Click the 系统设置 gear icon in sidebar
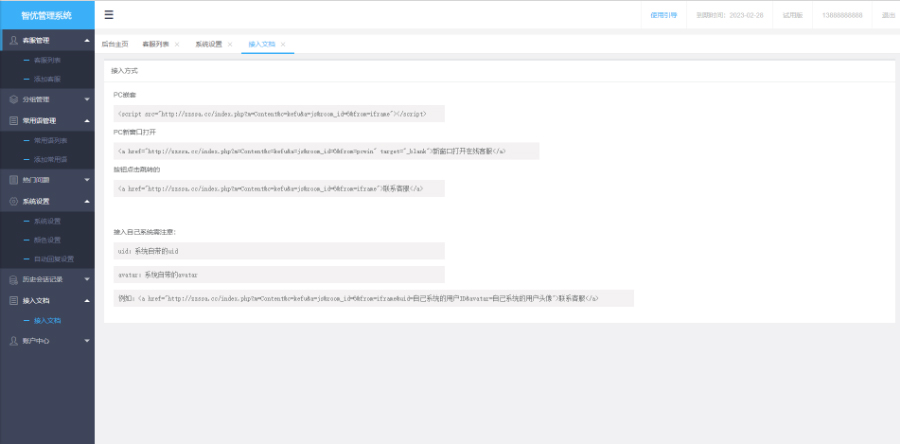Screen dimensions: 900x444 (14, 201)
